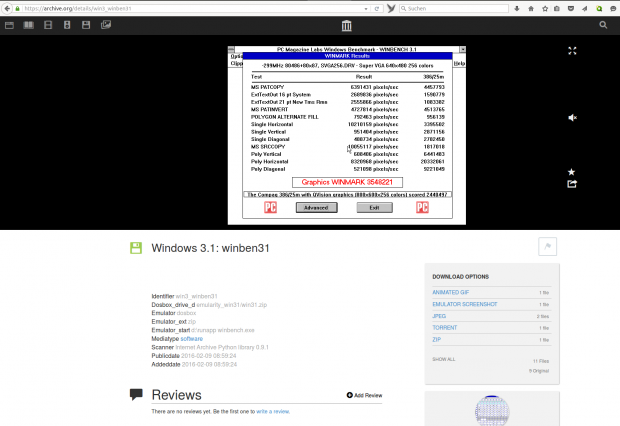Click the left PC logo in results dialog
The height and width of the screenshot is (426, 620).
click(x=270, y=207)
